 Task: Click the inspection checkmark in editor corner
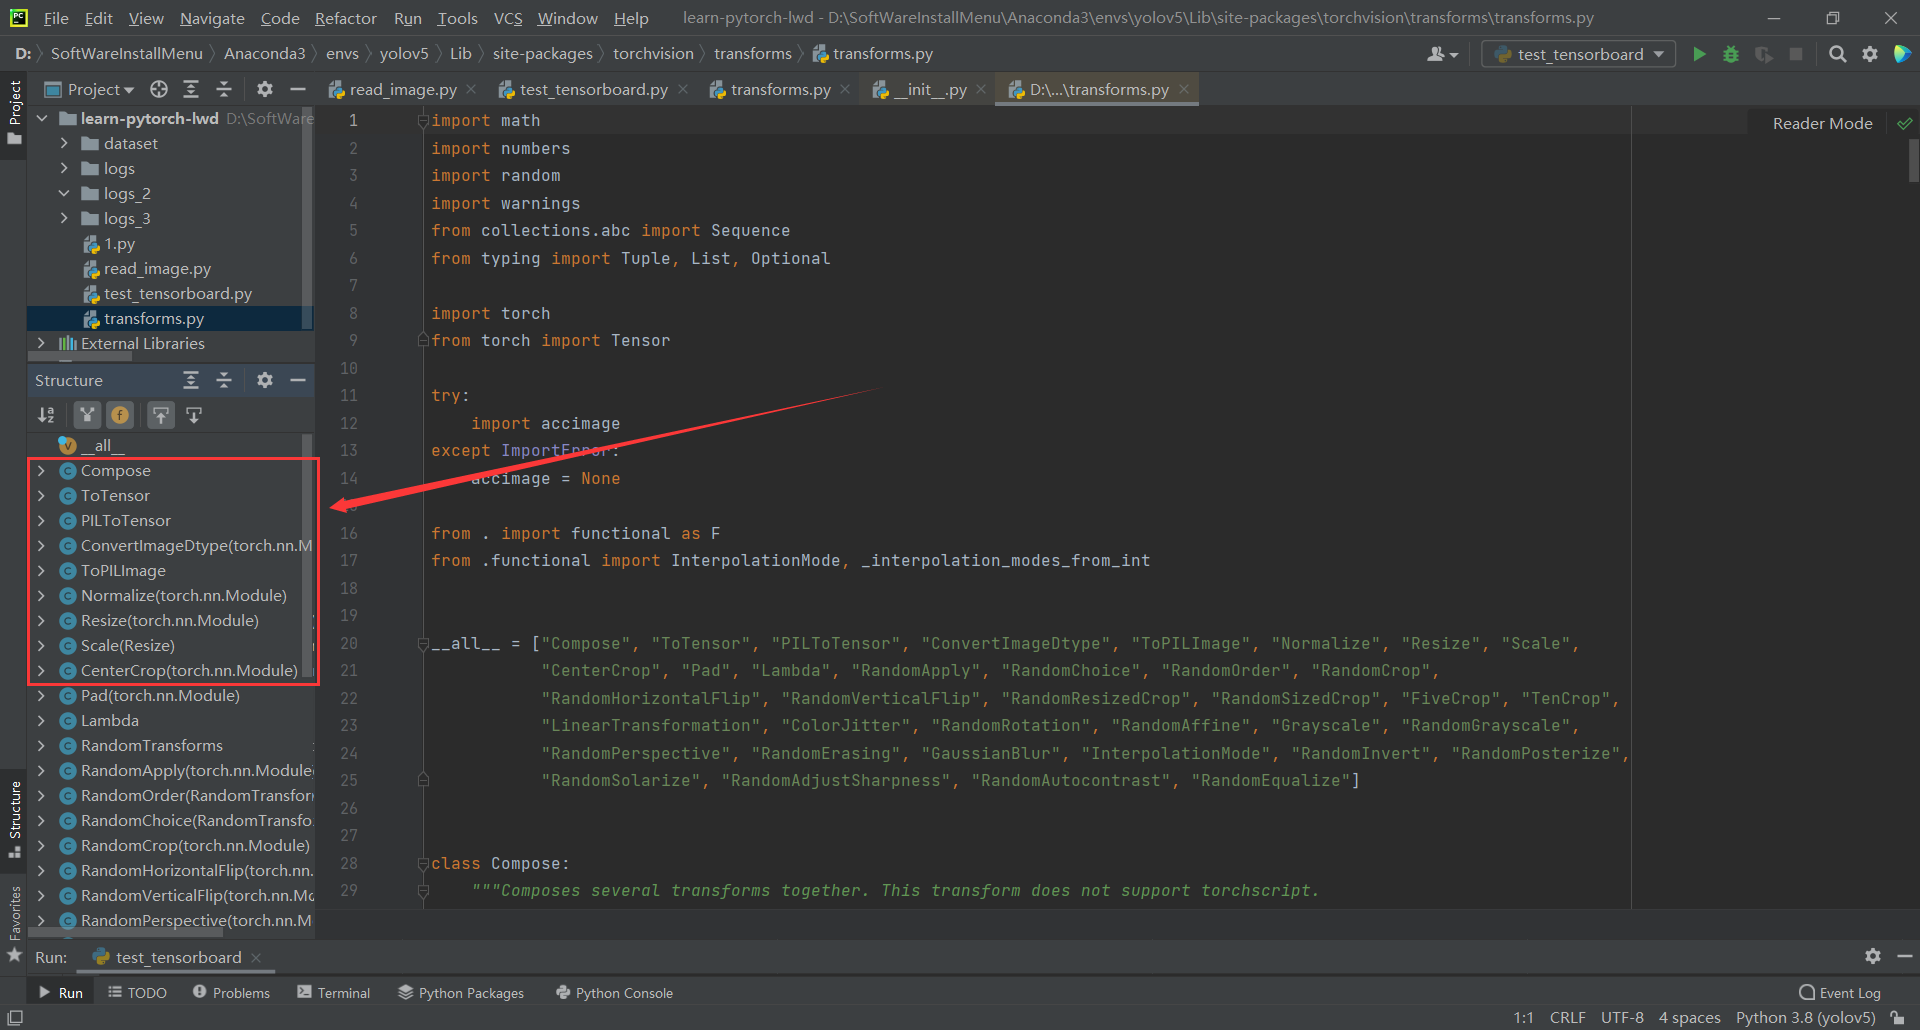(1905, 123)
